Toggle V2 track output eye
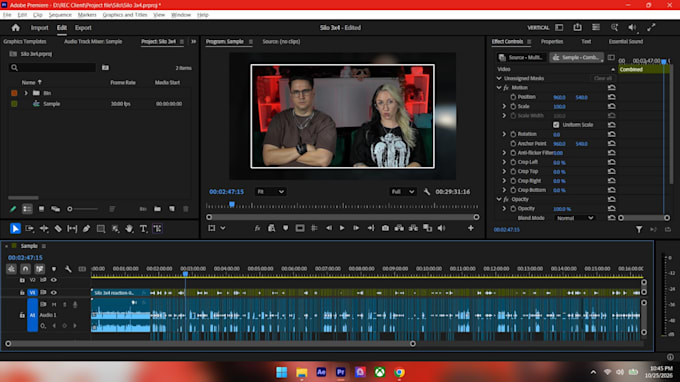 (x=54, y=280)
